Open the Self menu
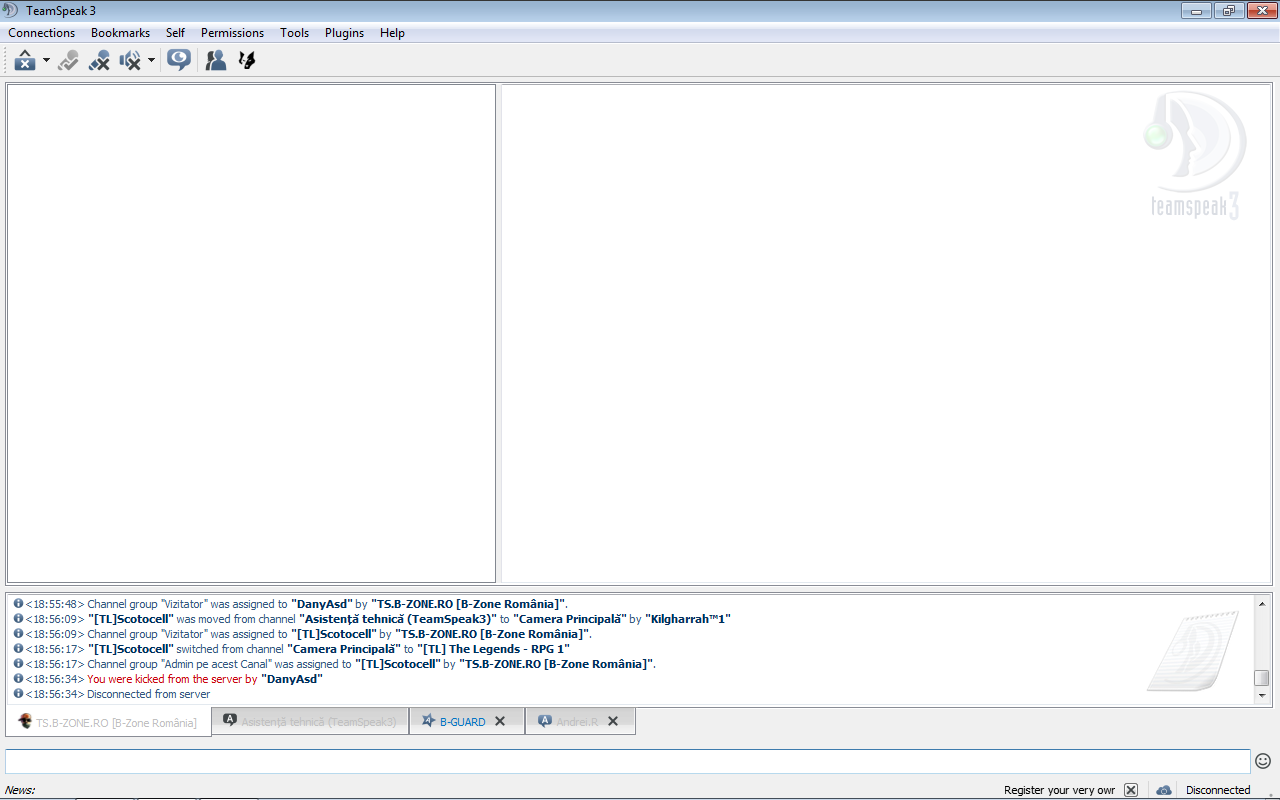 [x=175, y=33]
